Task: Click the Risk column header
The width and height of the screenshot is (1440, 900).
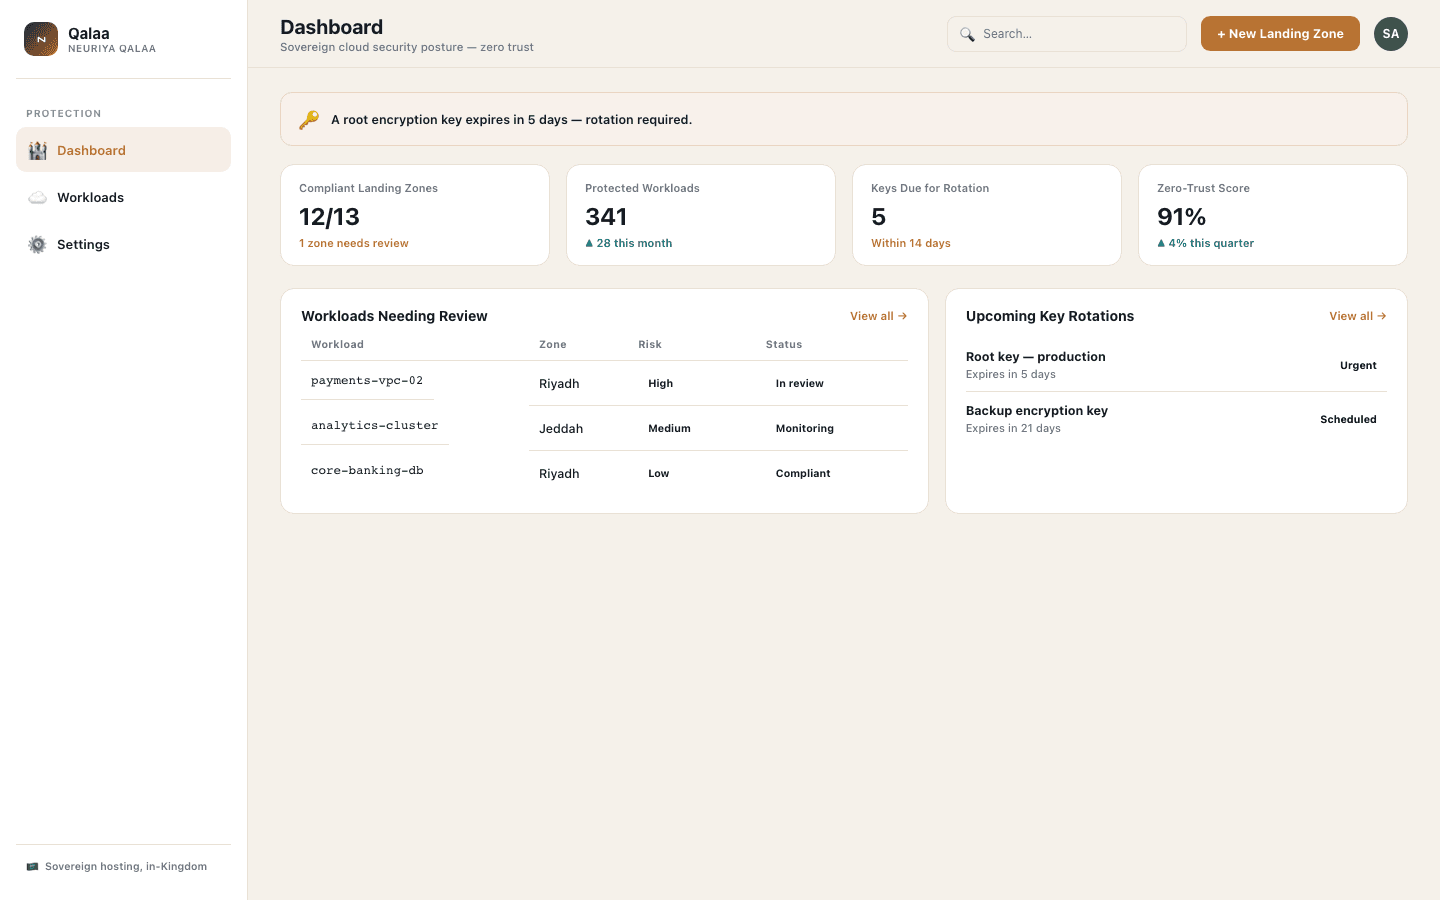Action: (650, 345)
